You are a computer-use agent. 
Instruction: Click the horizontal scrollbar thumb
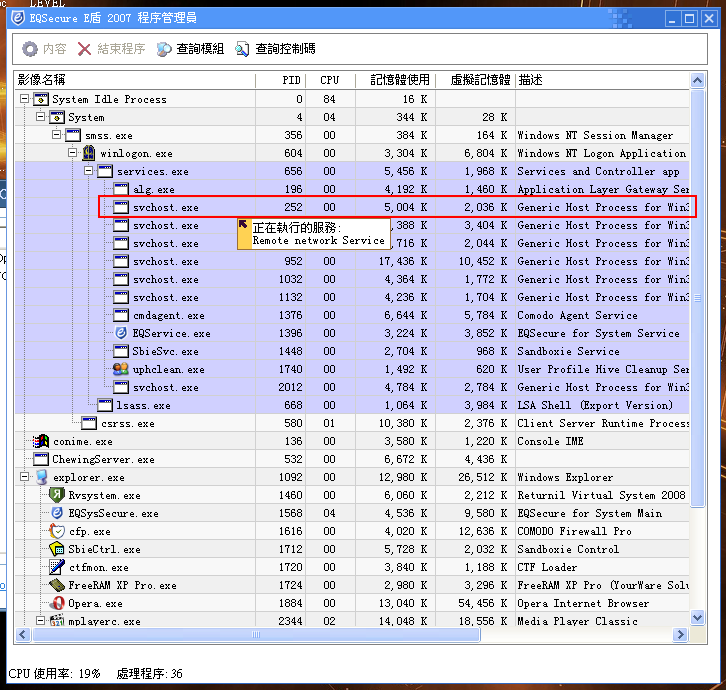pos(256,634)
